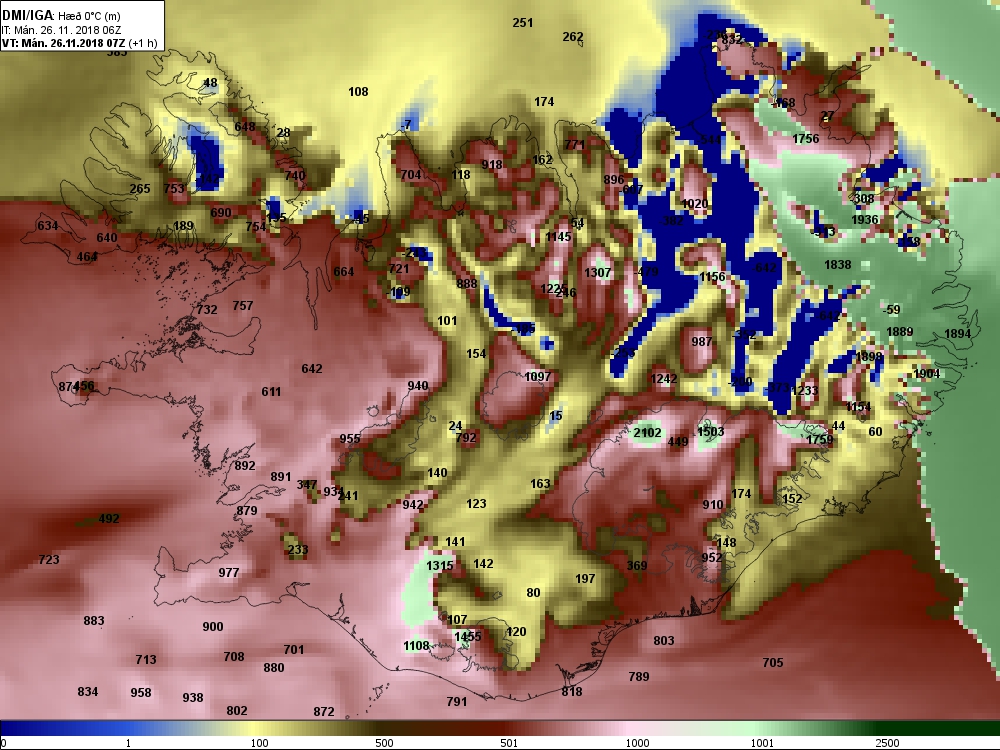The height and width of the screenshot is (750, 1000).
Task: Click the map value 705
Action: (772, 663)
